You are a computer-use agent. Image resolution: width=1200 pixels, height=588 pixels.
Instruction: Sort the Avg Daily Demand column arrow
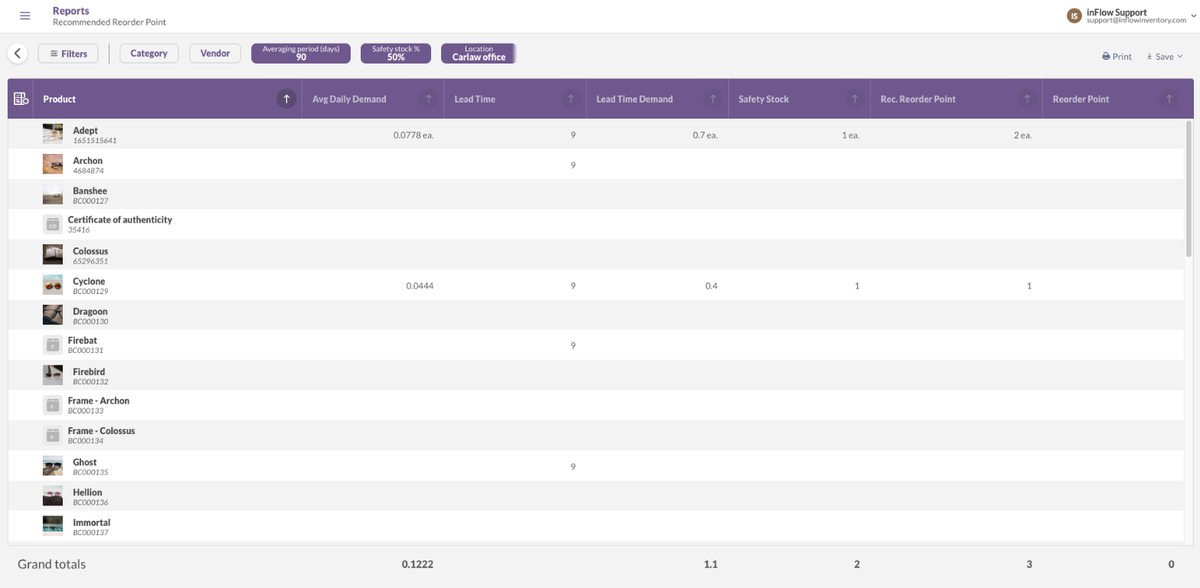coord(428,99)
